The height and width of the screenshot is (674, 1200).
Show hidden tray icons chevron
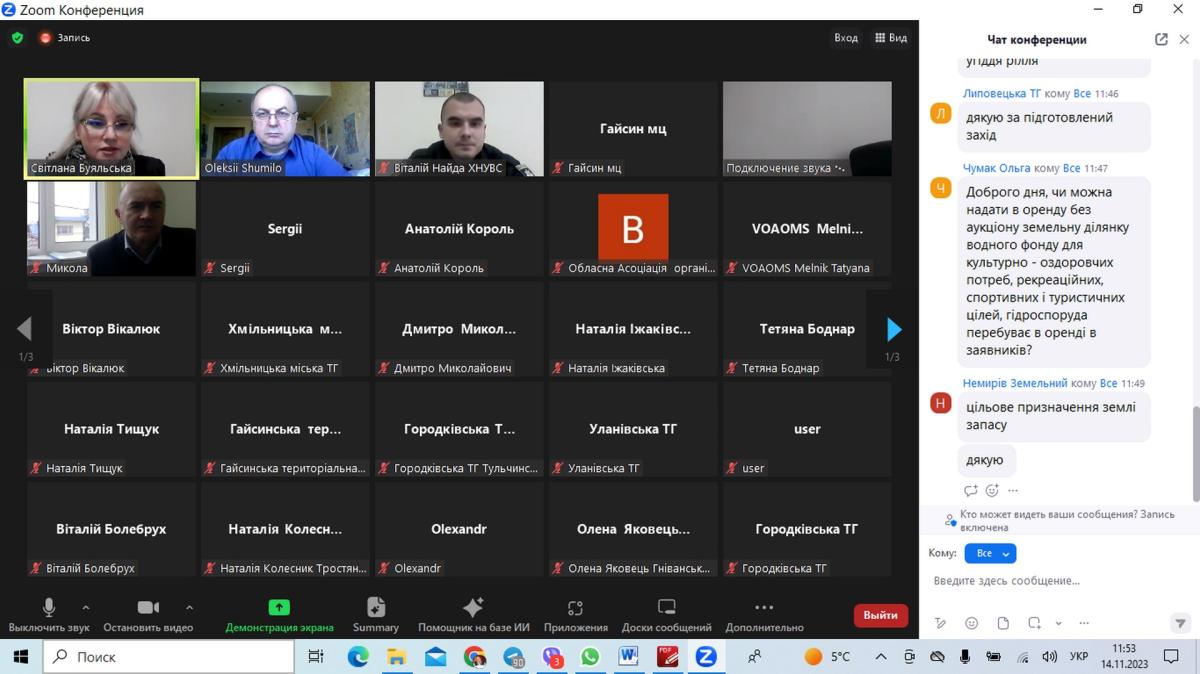click(881, 657)
